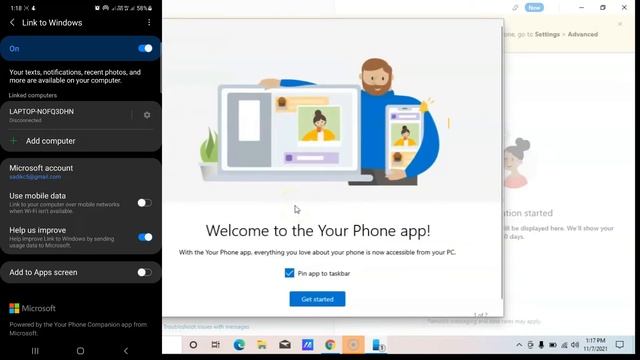The image size is (640, 360).
Task: Uncheck the Pin app to taskbar checkbox
Action: (289, 273)
